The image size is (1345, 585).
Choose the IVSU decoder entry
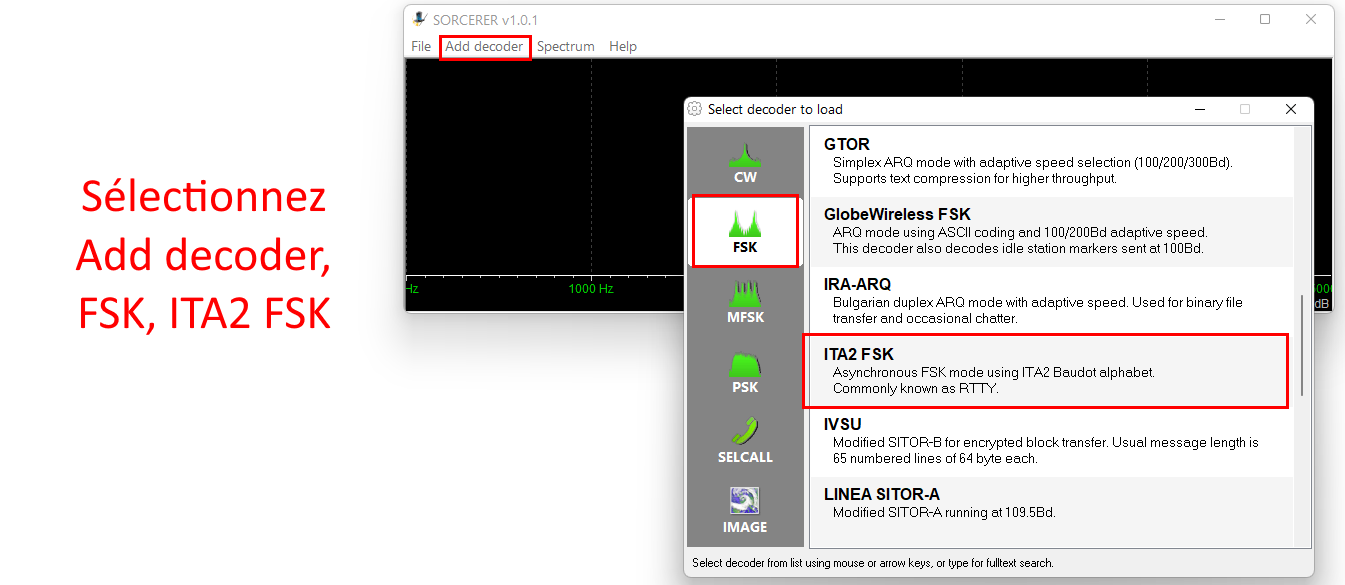(x=1051, y=441)
